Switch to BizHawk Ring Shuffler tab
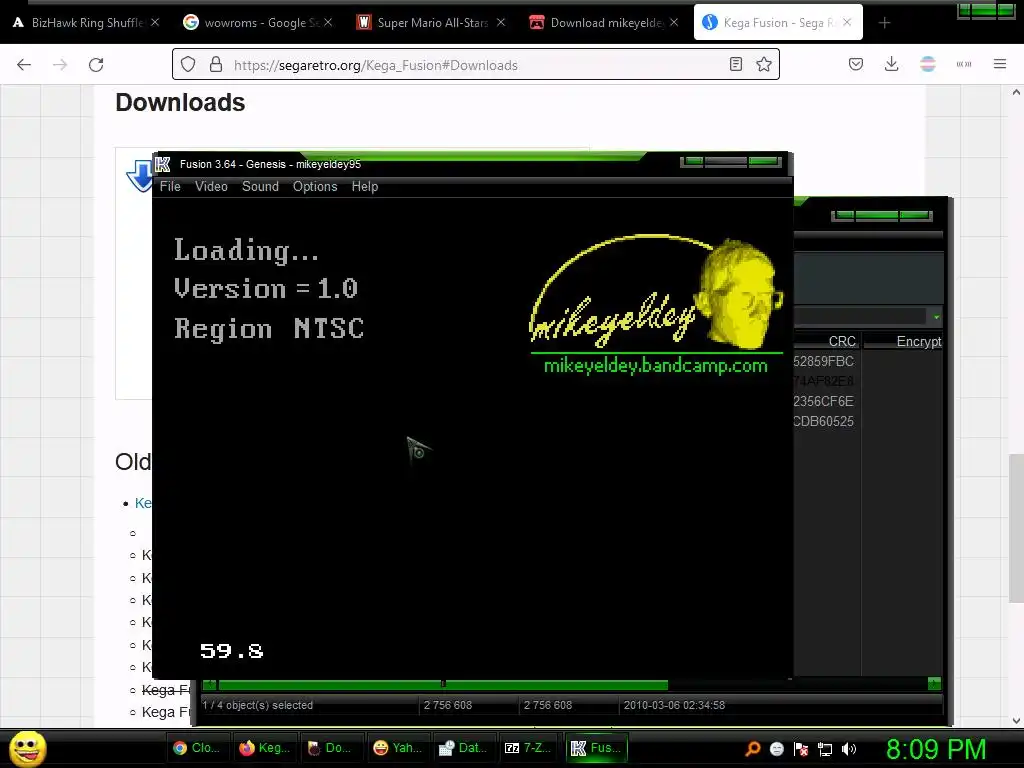 (x=86, y=23)
